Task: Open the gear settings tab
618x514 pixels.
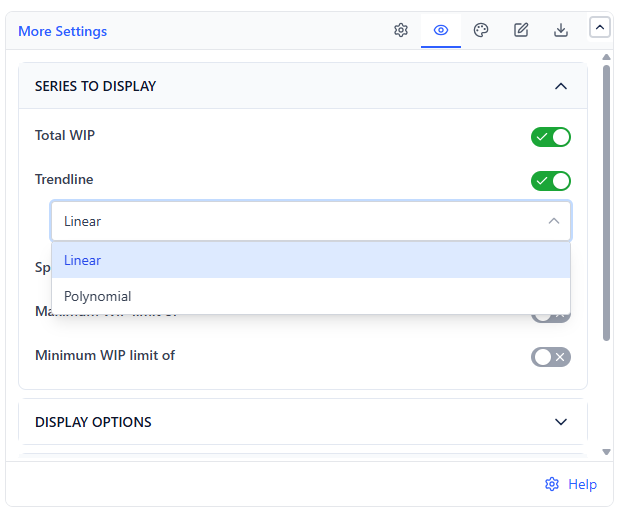Action: [401, 30]
